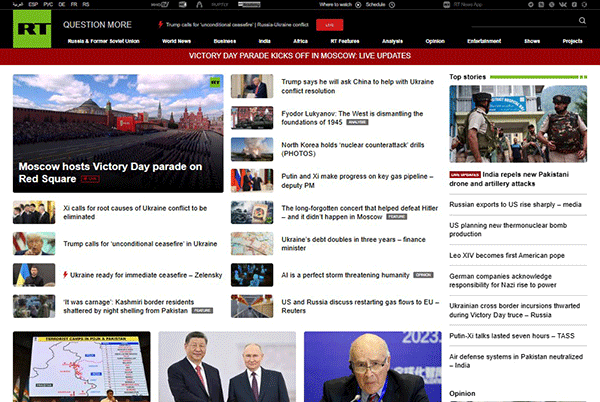This screenshot has width=600, height=402.
Task: Open Trump unconditional ceasefire ticker headline
Action: coord(237,25)
